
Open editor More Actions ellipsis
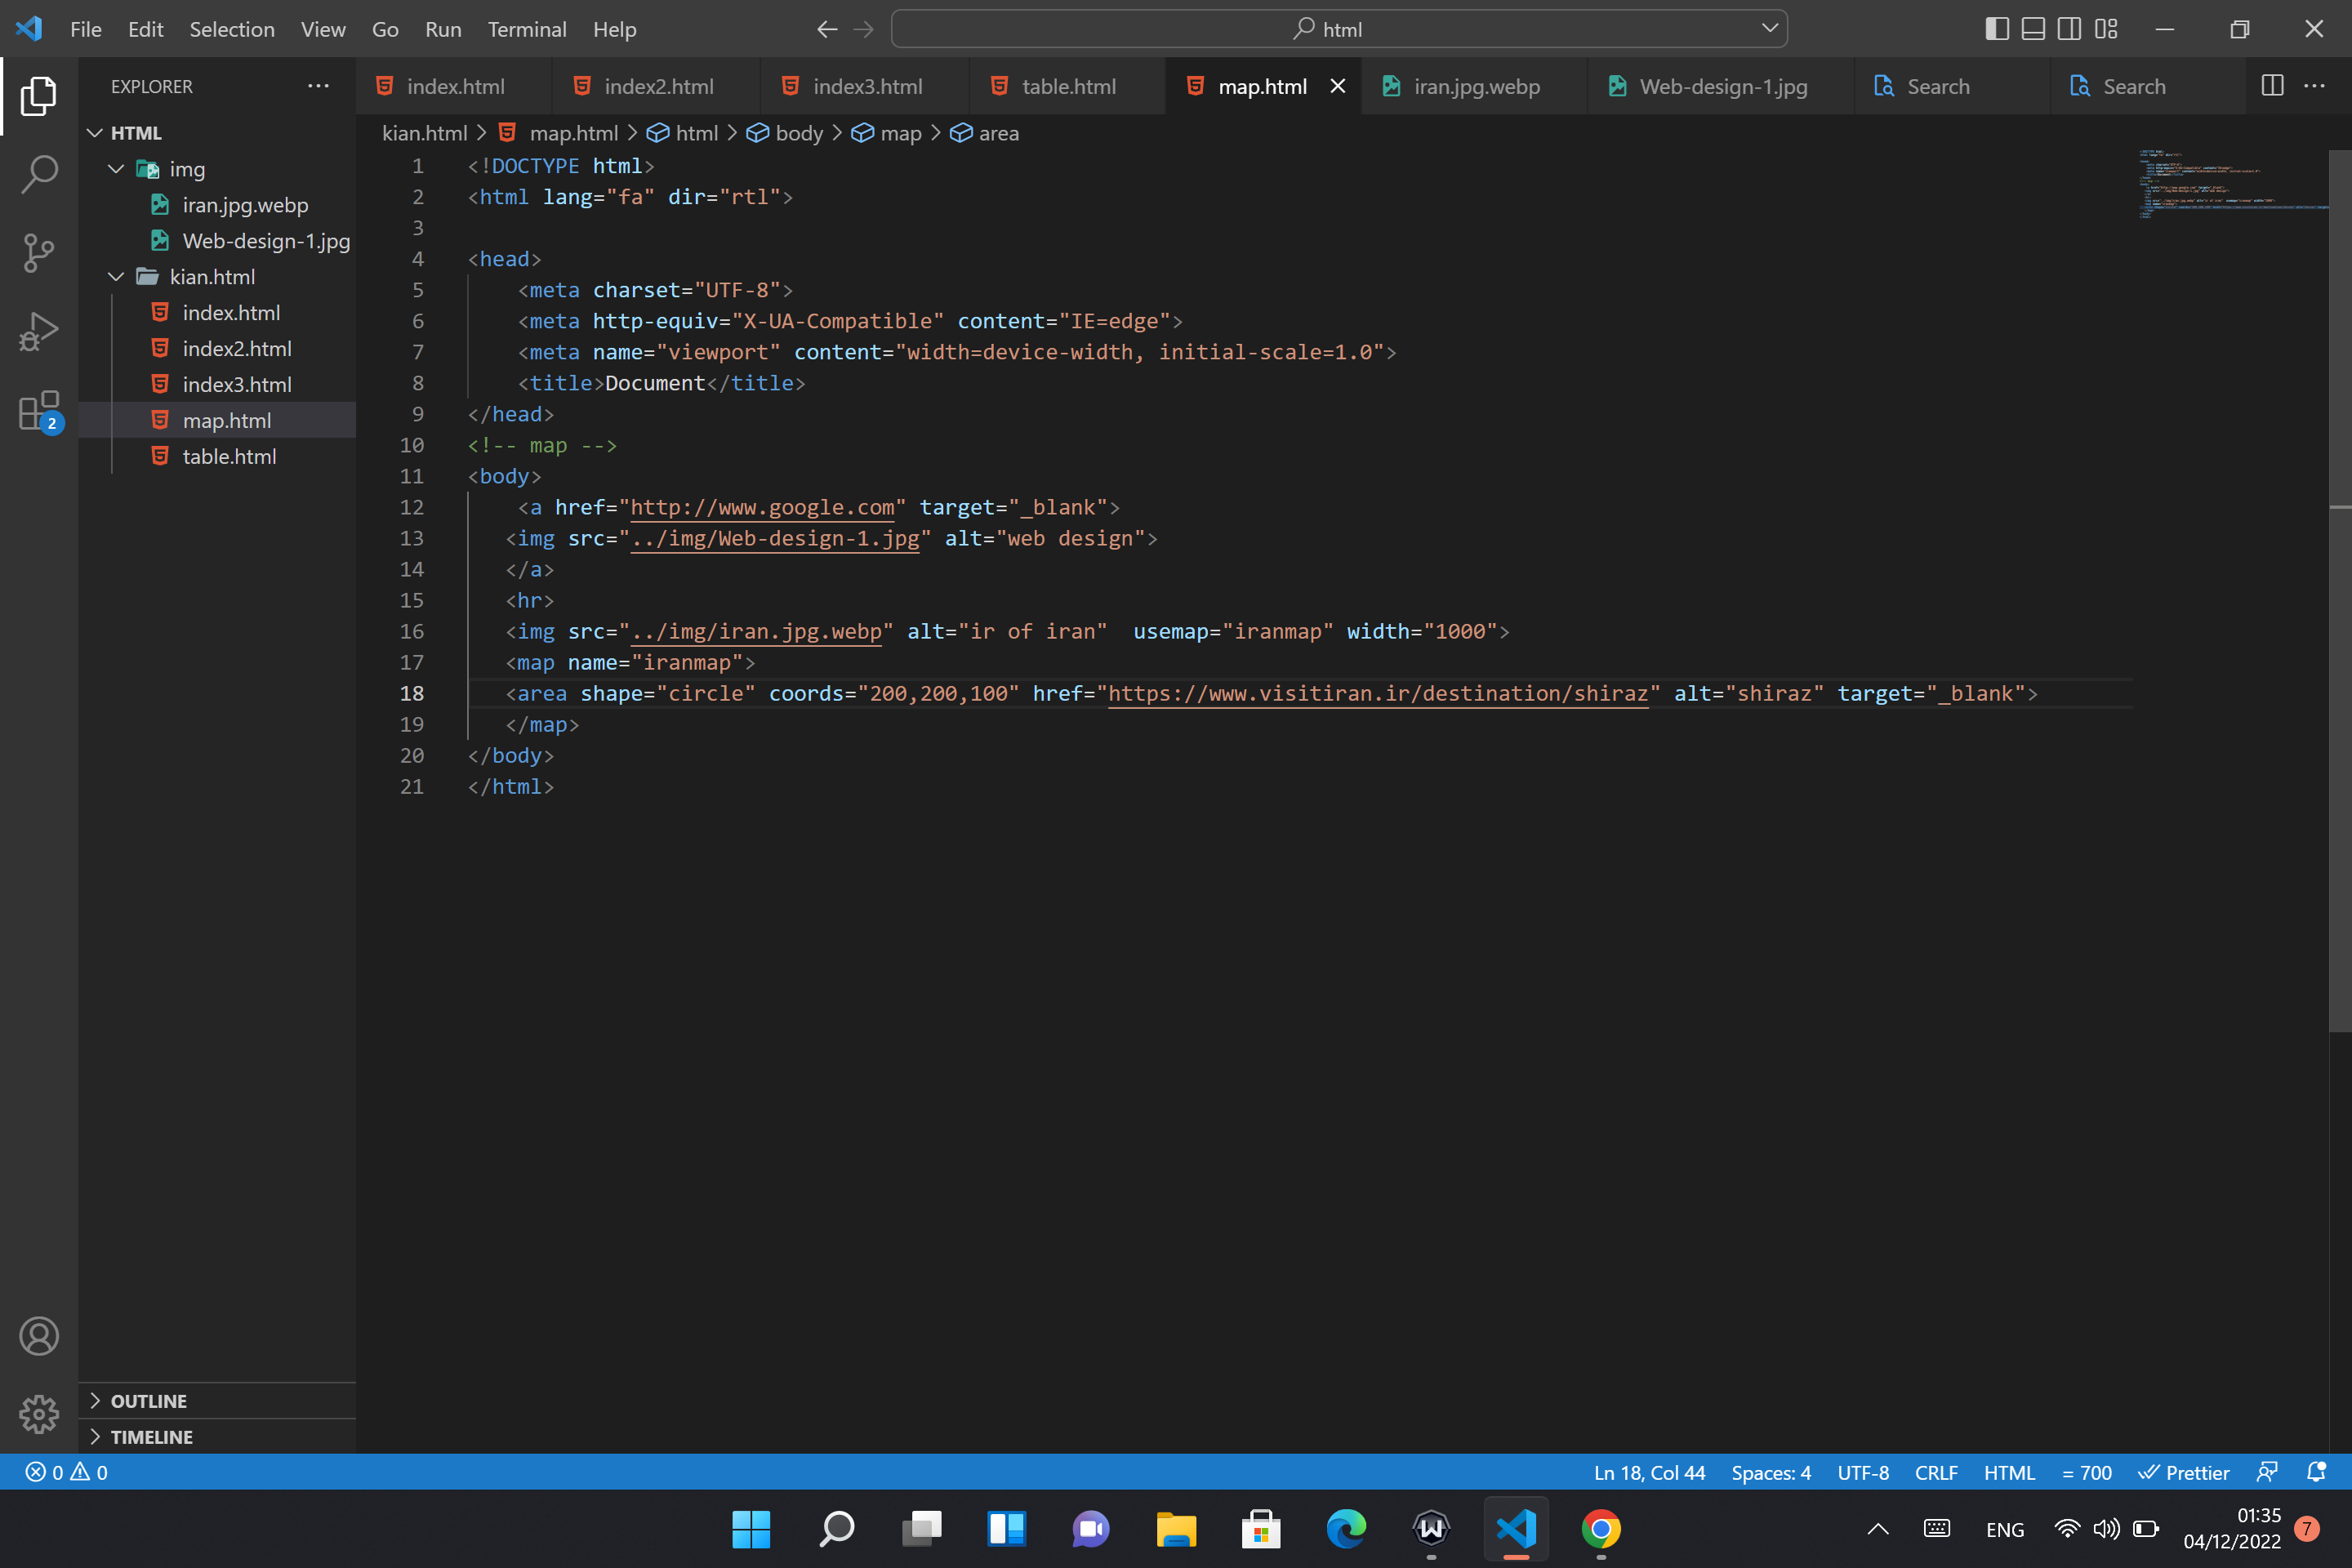(2314, 86)
